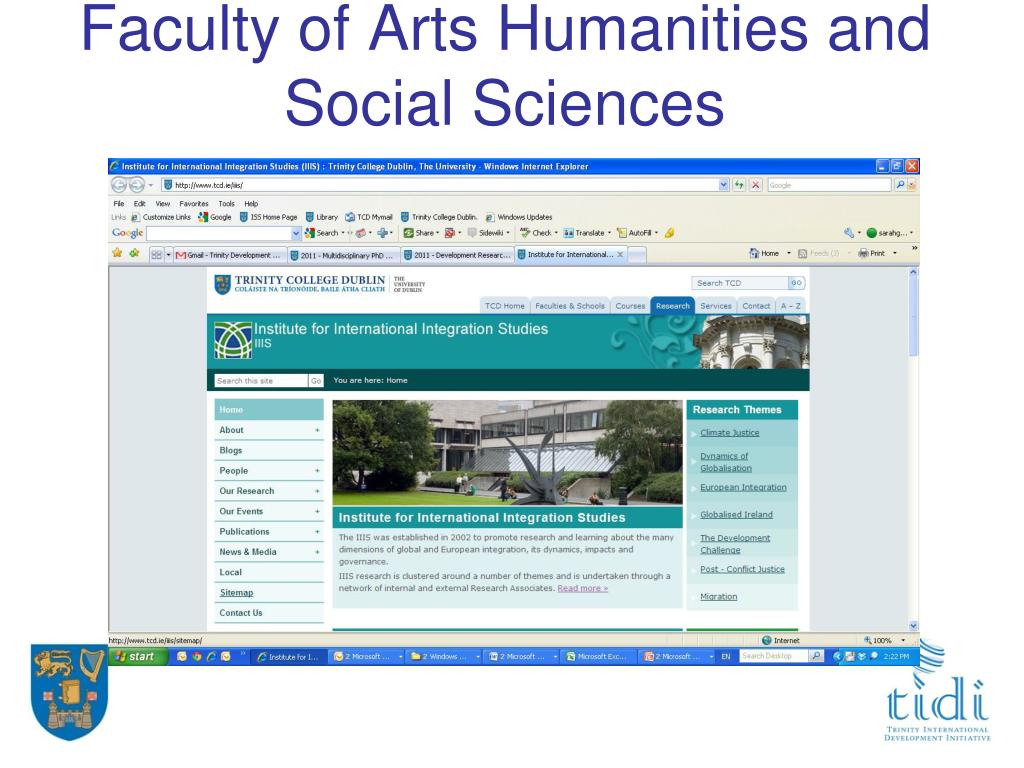Click the Print icon in the command bar
The image size is (1024, 768).
863,253
